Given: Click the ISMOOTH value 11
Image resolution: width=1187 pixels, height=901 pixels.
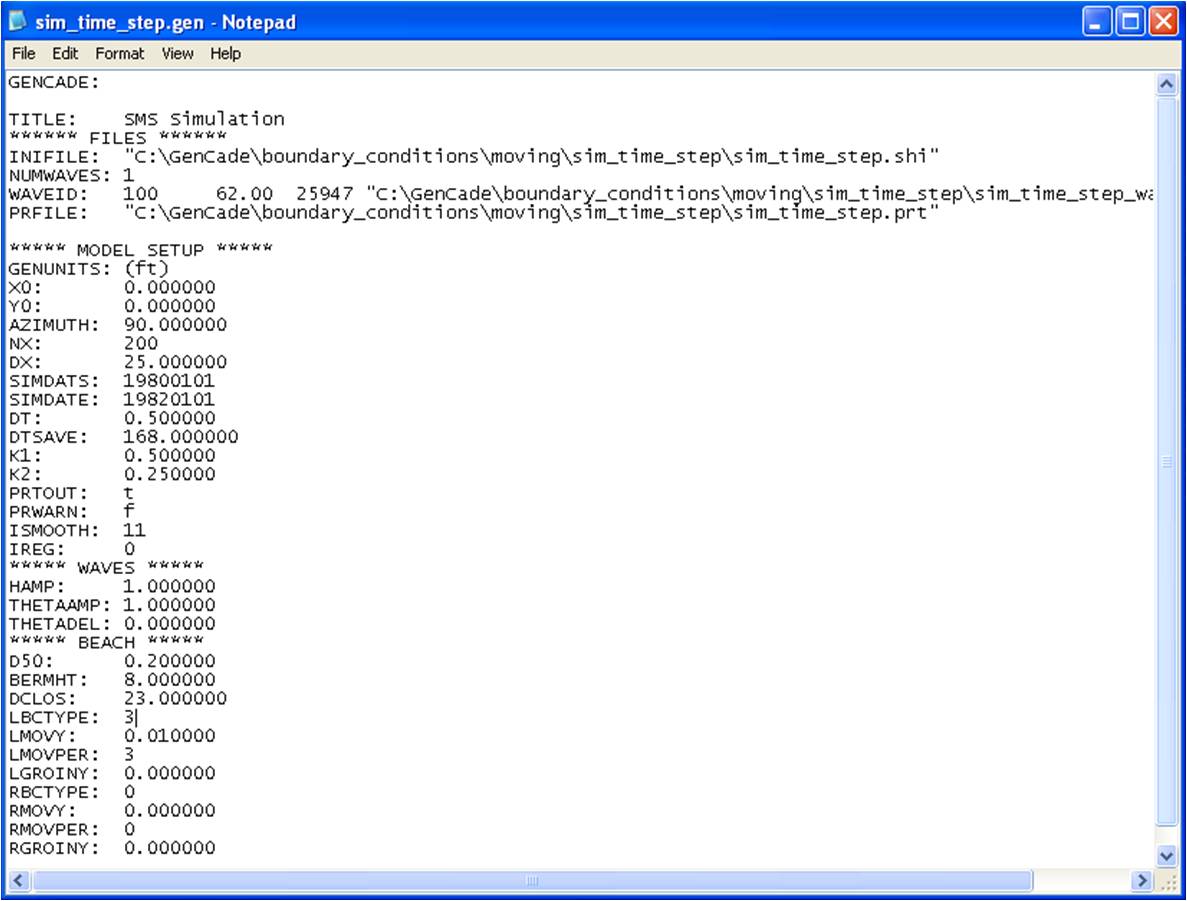Looking at the screenshot, I should (134, 530).
